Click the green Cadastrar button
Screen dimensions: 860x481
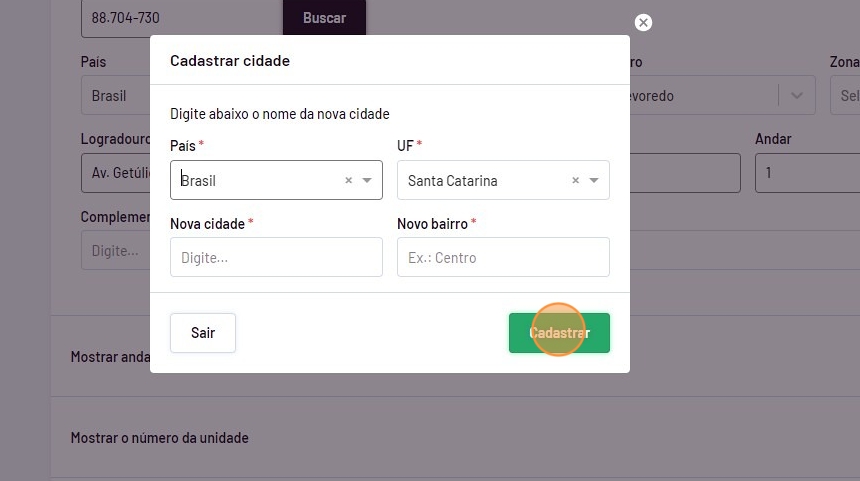[559, 333]
